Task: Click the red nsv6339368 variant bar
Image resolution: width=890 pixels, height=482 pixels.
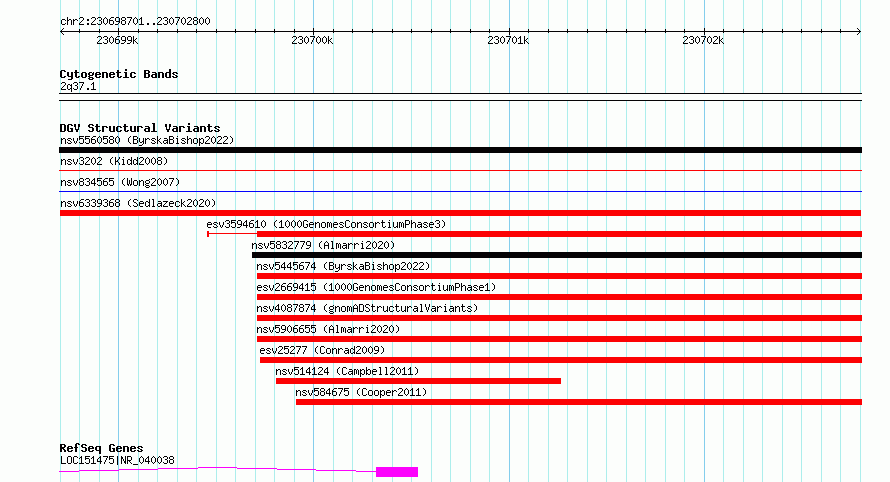Action: click(x=460, y=213)
